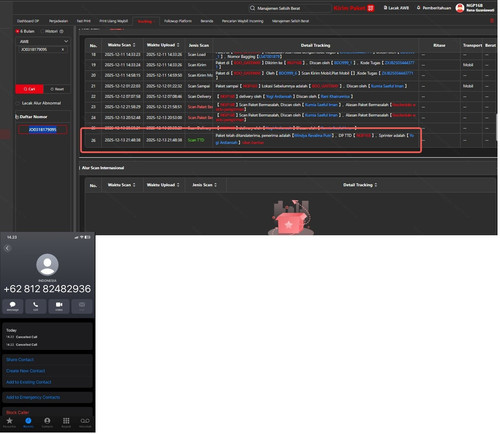
Task: Open Pemberitahuan notifications in the top bar
Action: (x=434, y=8)
